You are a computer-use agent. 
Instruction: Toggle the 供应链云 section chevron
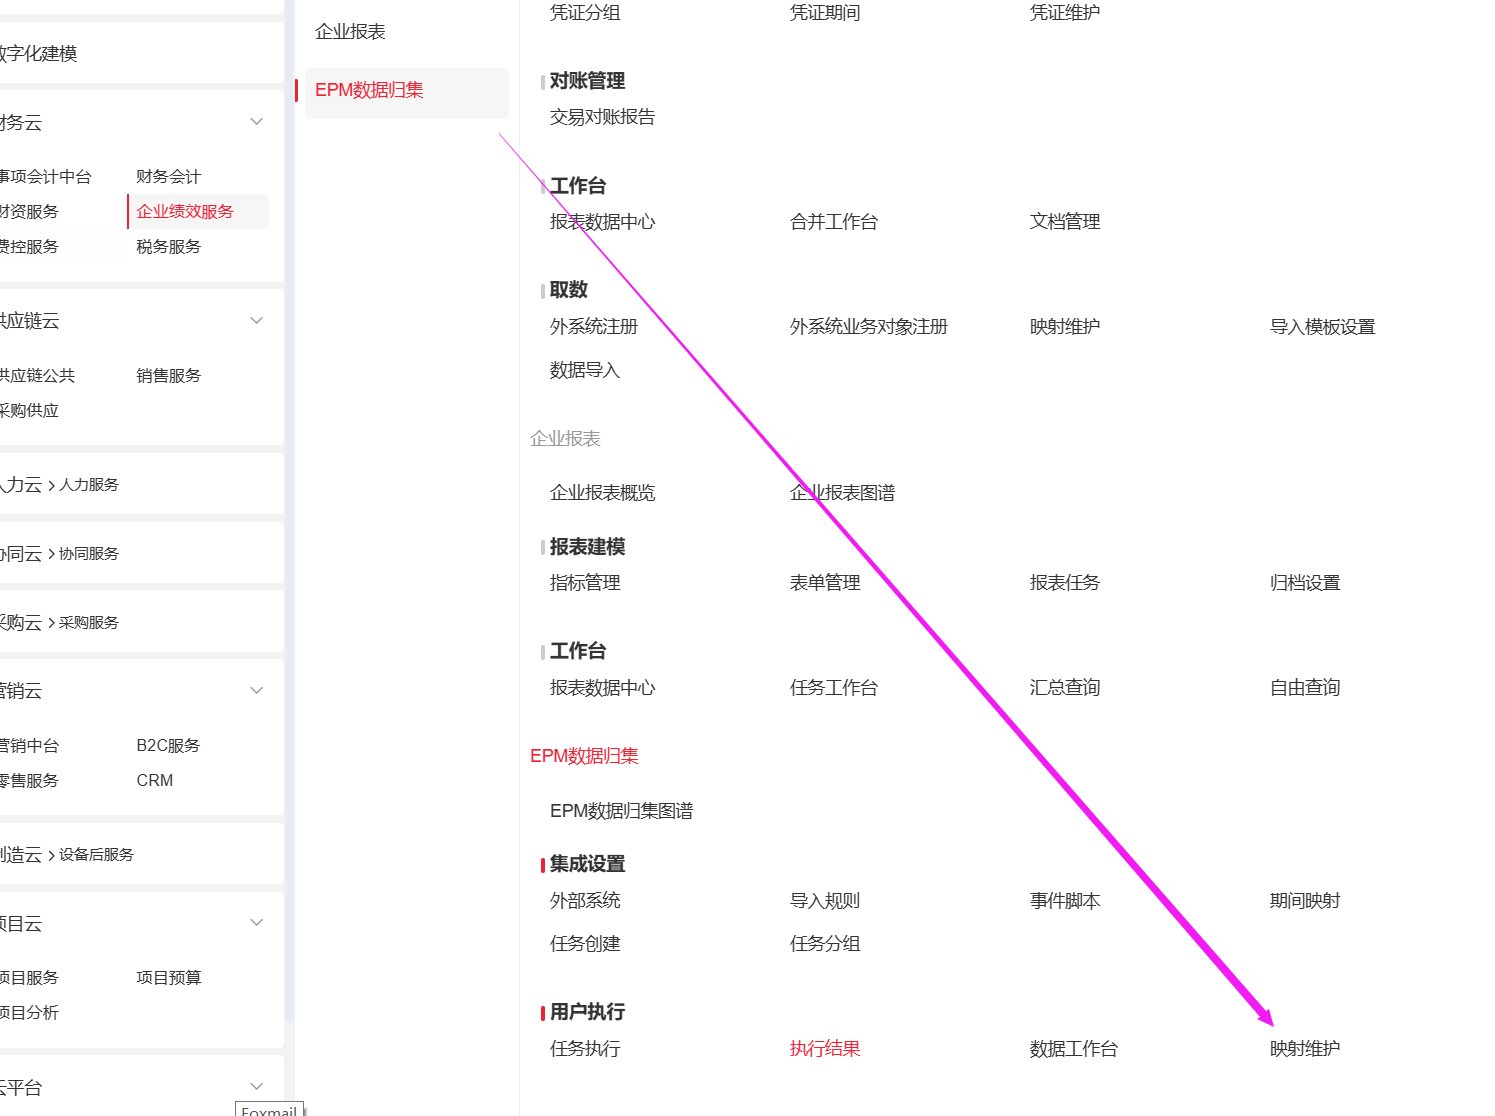coord(257,321)
